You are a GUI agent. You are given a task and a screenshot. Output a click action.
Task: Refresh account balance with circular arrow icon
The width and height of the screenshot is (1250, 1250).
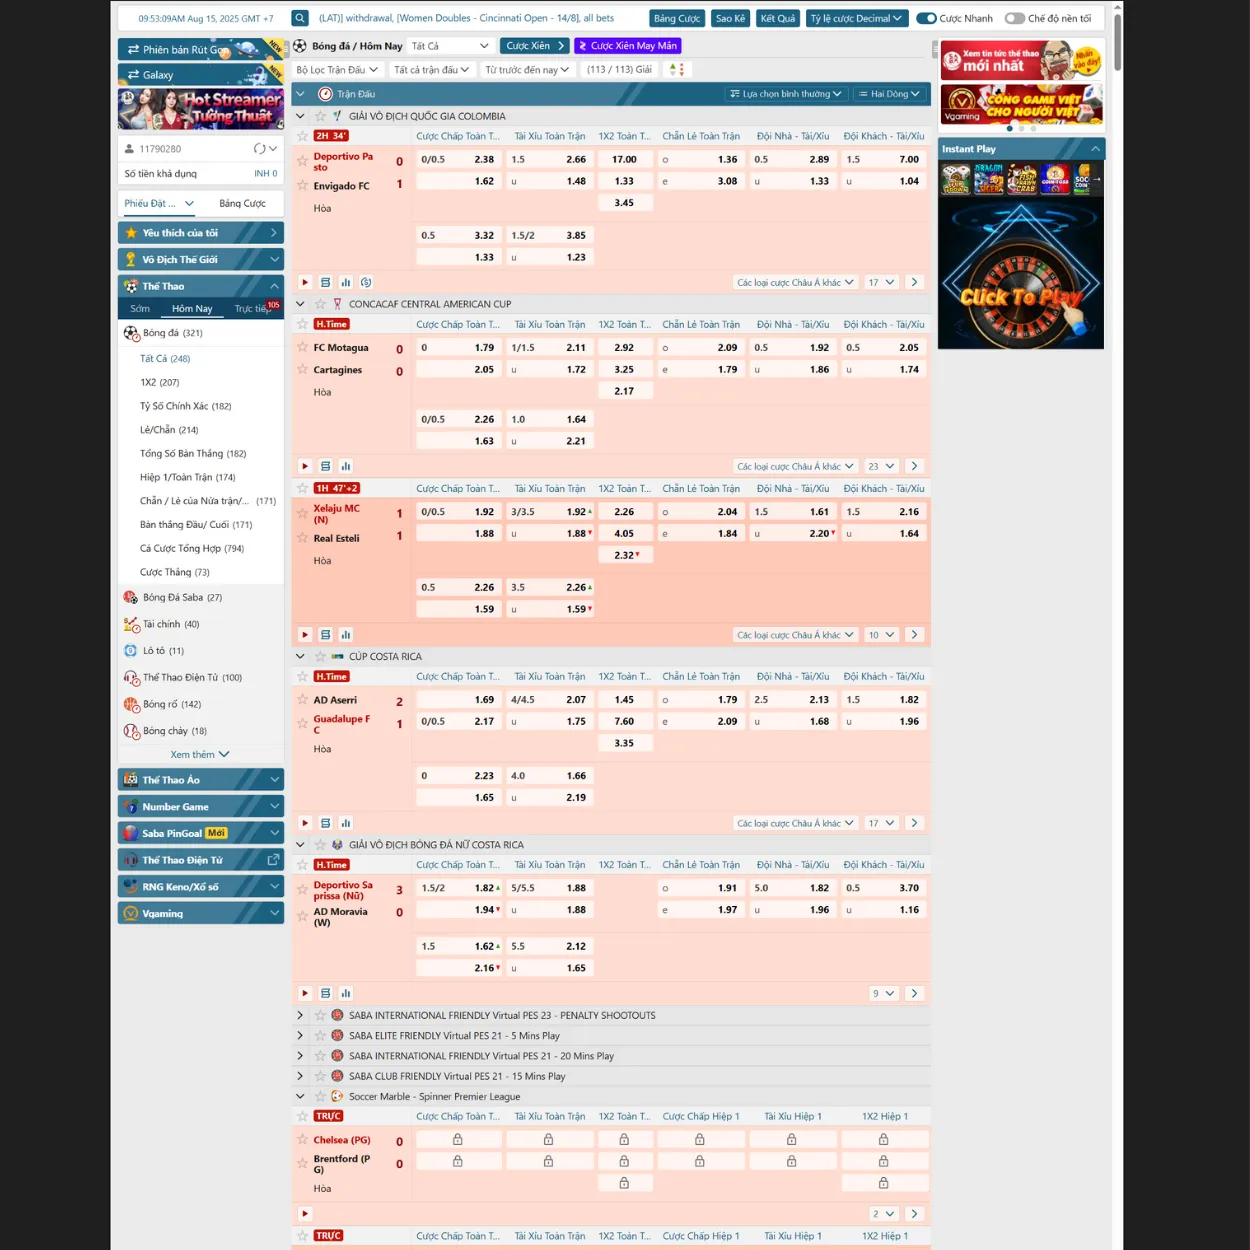point(259,149)
